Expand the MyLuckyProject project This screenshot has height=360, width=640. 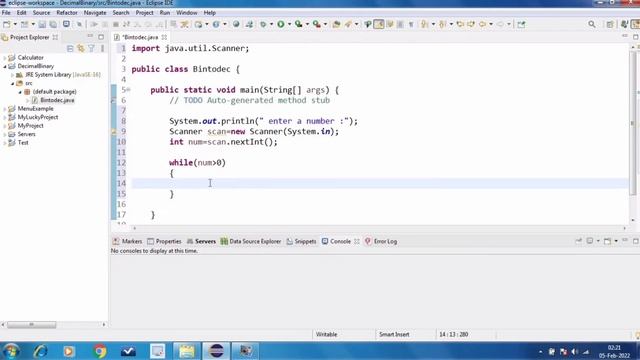[5, 117]
